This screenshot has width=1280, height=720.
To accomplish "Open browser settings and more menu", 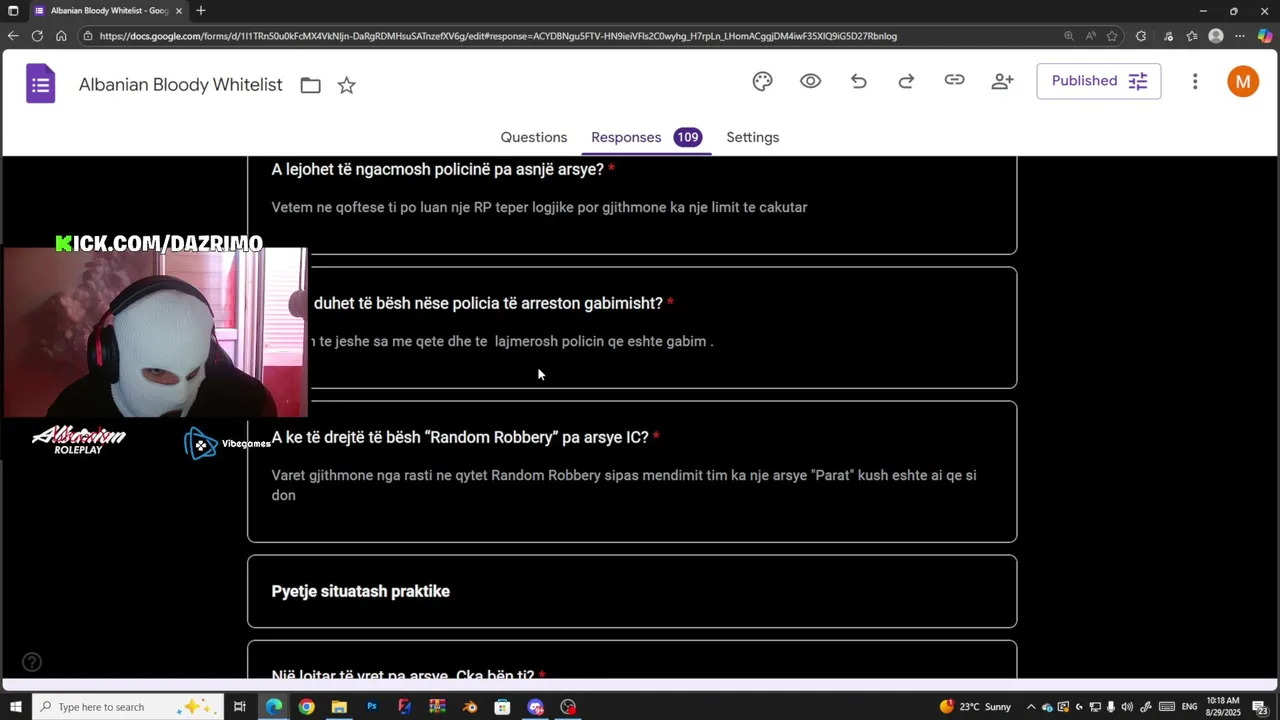I will (1240, 36).
